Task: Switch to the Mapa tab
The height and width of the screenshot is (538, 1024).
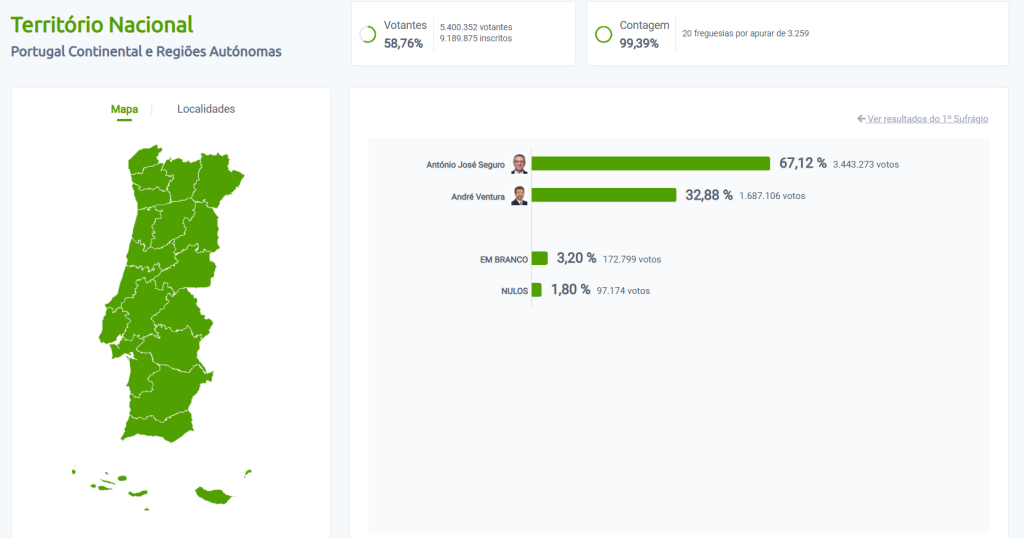Action: pyautogui.click(x=124, y=109)
